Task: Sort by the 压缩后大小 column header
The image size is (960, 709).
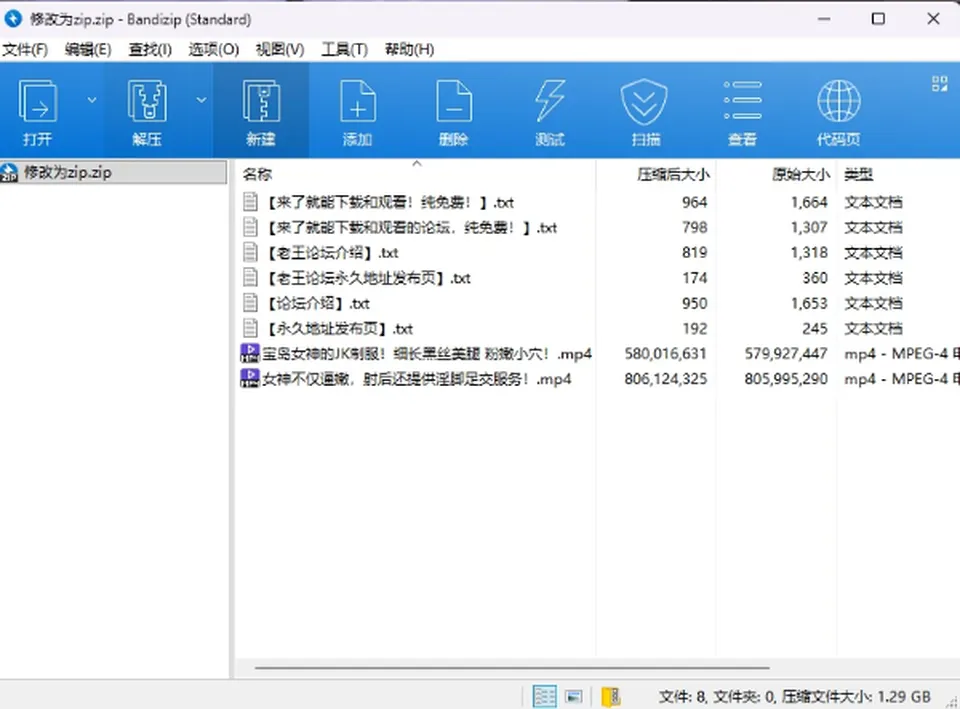Action: click(673, 174)
